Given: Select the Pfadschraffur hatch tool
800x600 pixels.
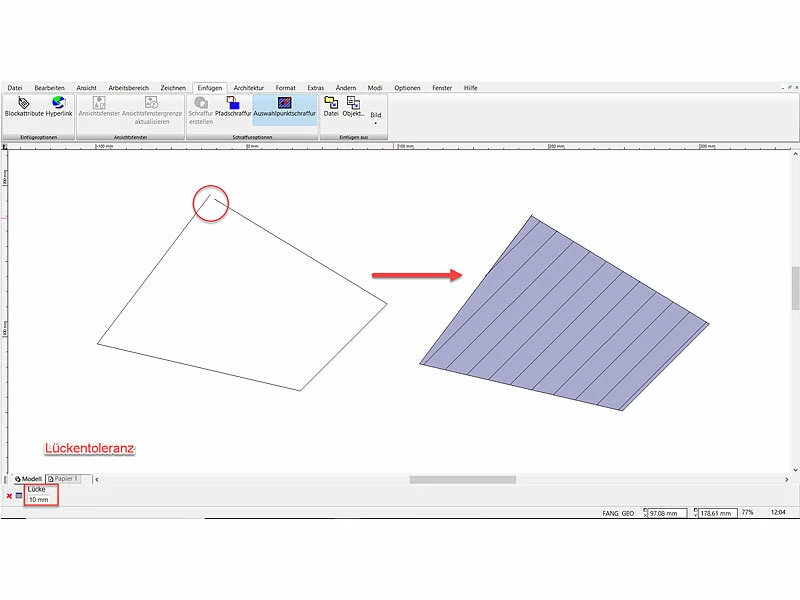Looking at the screenshot, I should coord(232,103).
